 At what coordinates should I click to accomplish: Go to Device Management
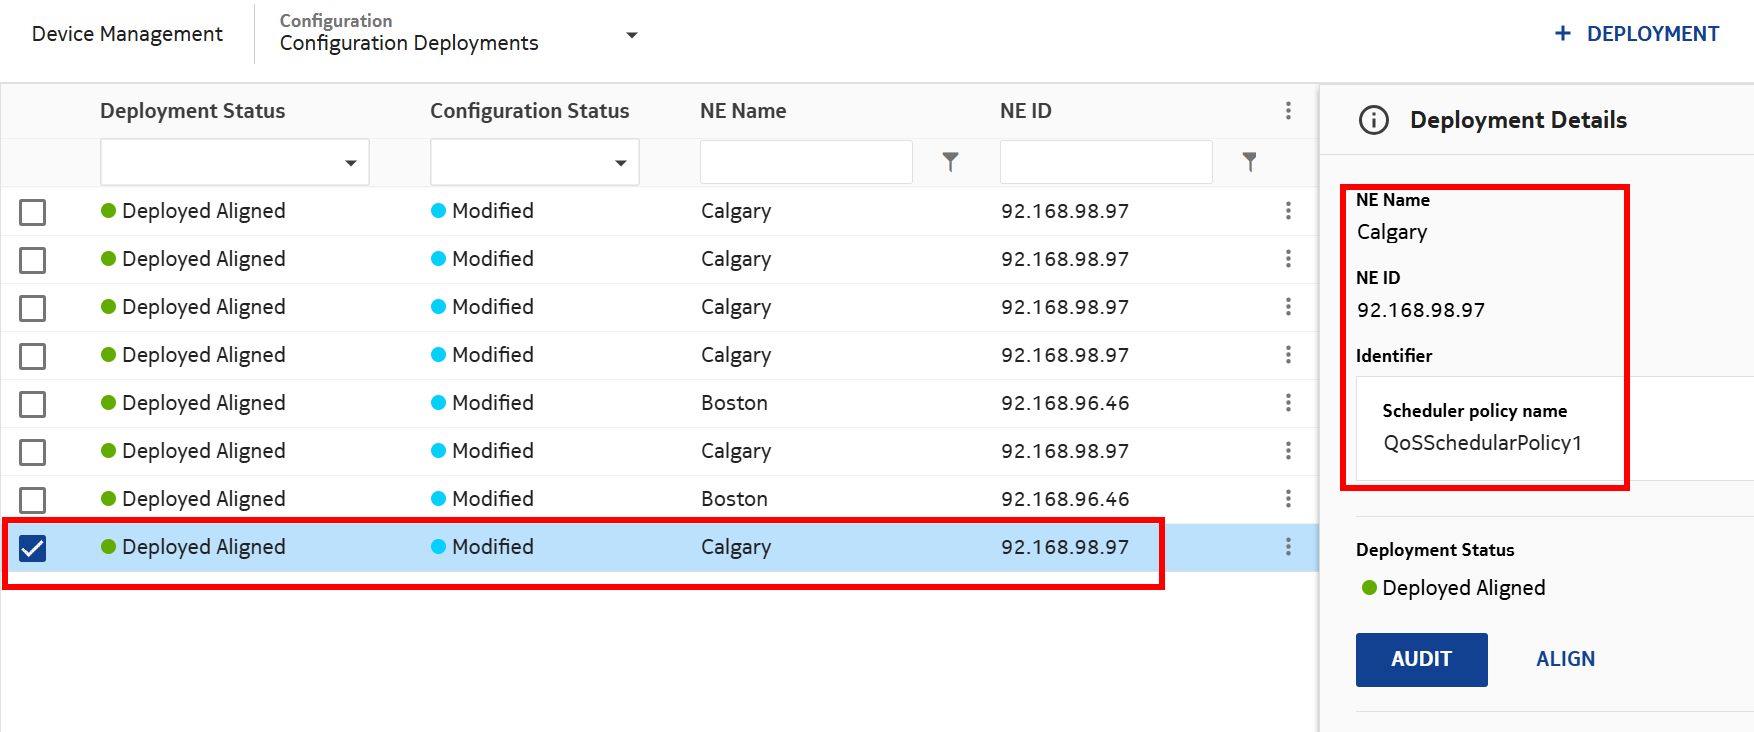(127, 34)
